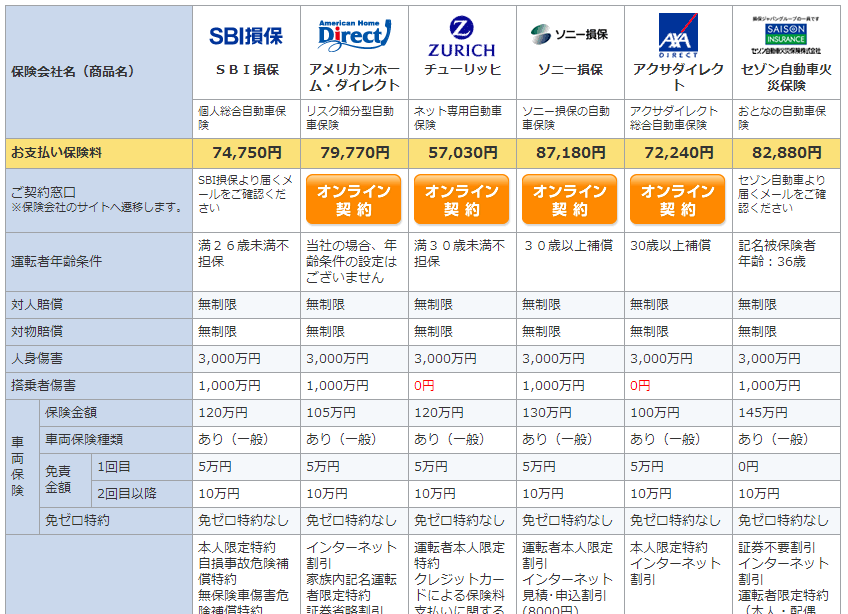Image resolution: width=848 pixels, height=614 pixels.
Task: Select the ソニー損保 company name text
Action: 570,70
